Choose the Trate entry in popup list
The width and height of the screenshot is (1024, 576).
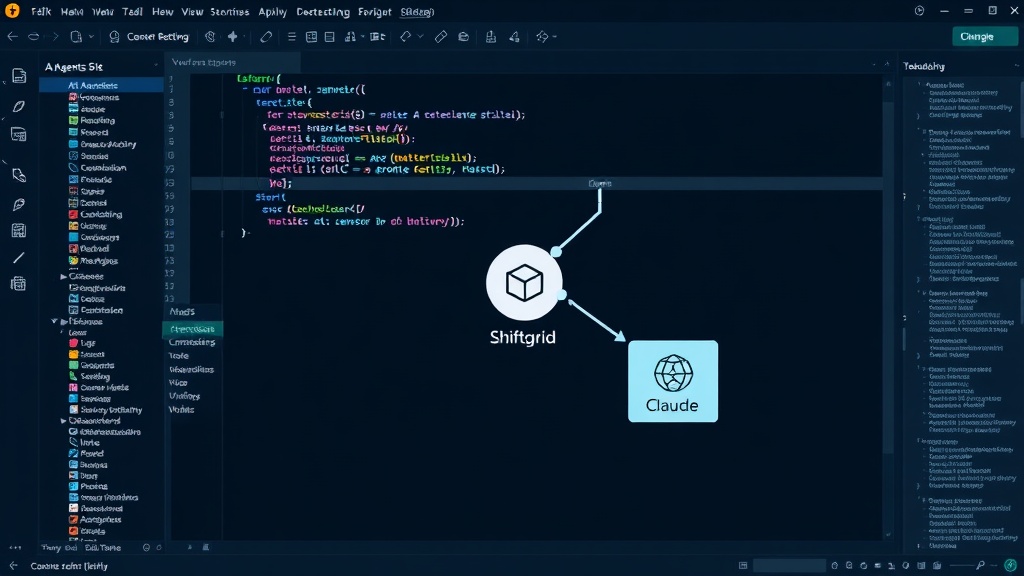coord(179,356)
